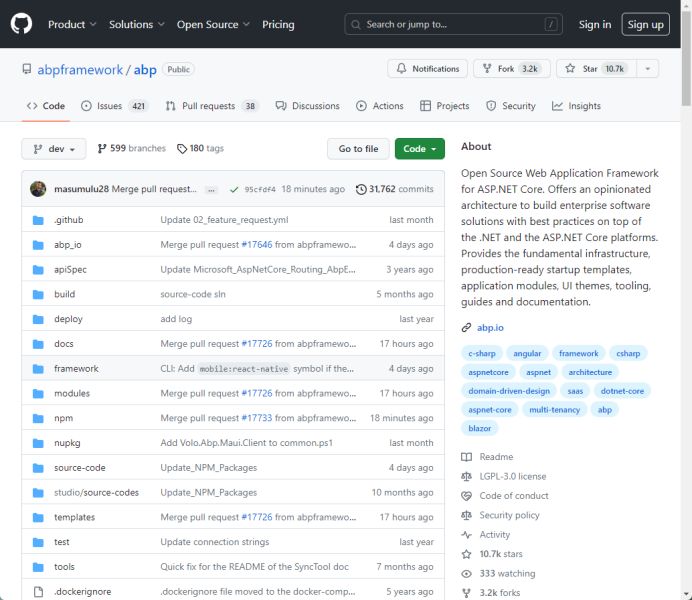Open the Security tab

point(511,106)
